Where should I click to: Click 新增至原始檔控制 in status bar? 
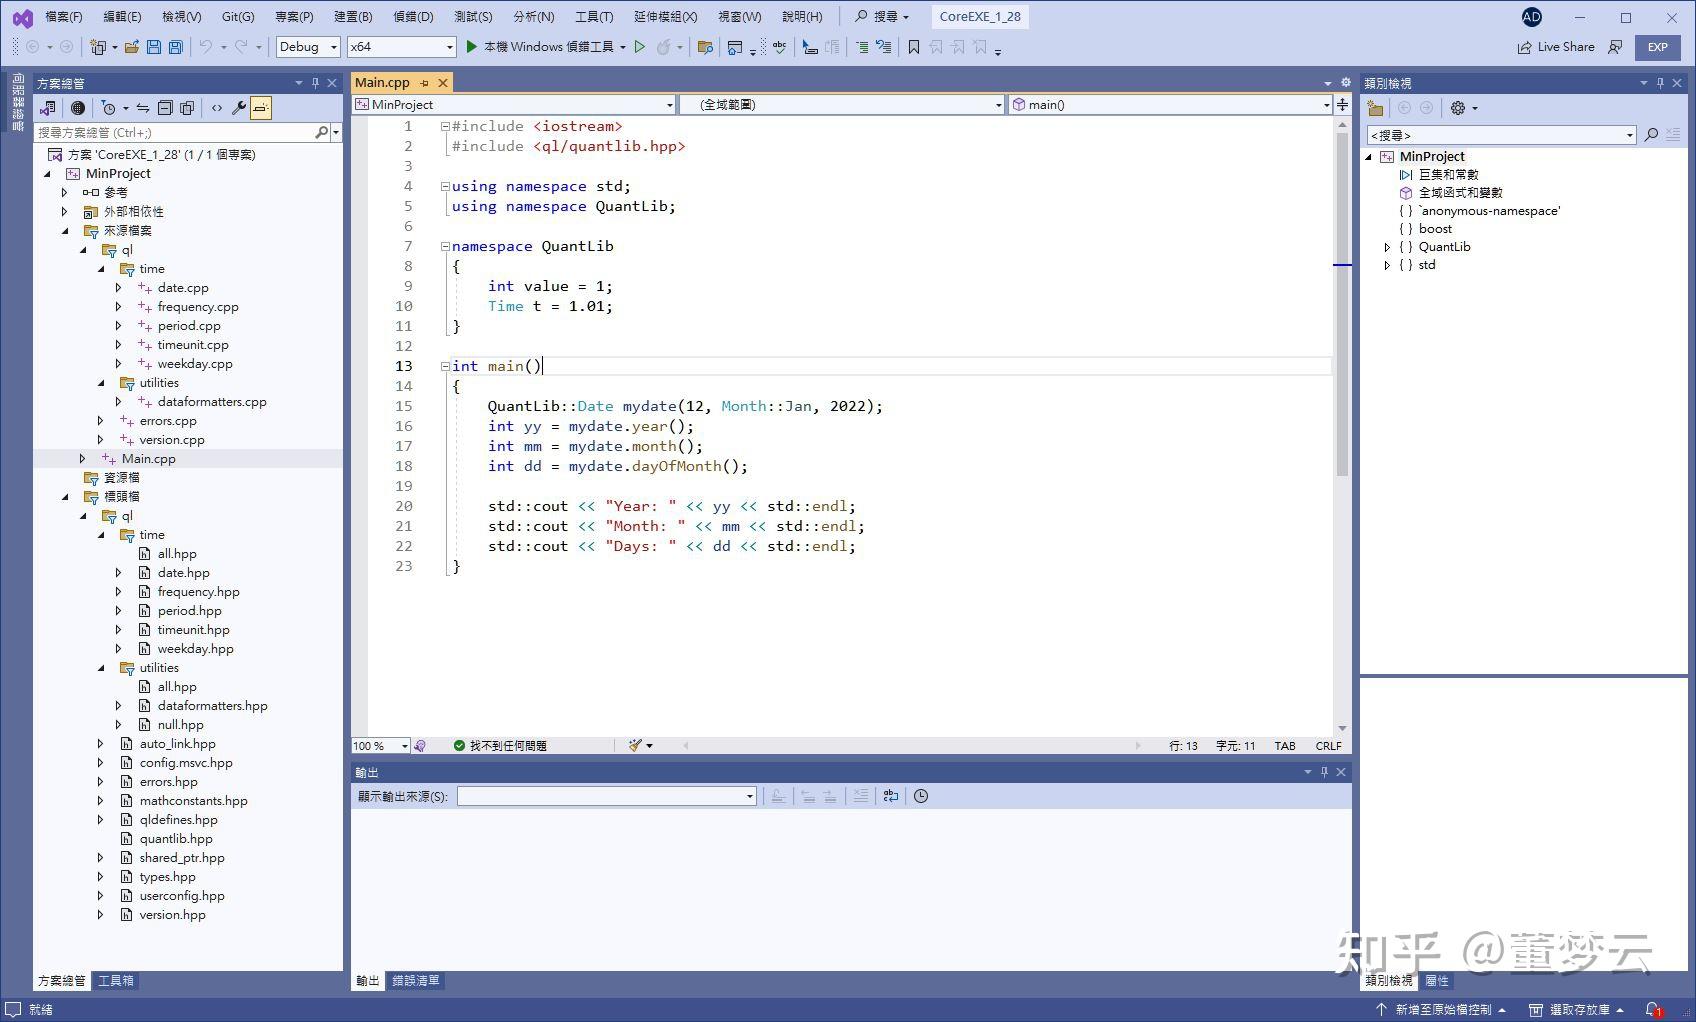pyautogui.click(x=1446, y=1009)
